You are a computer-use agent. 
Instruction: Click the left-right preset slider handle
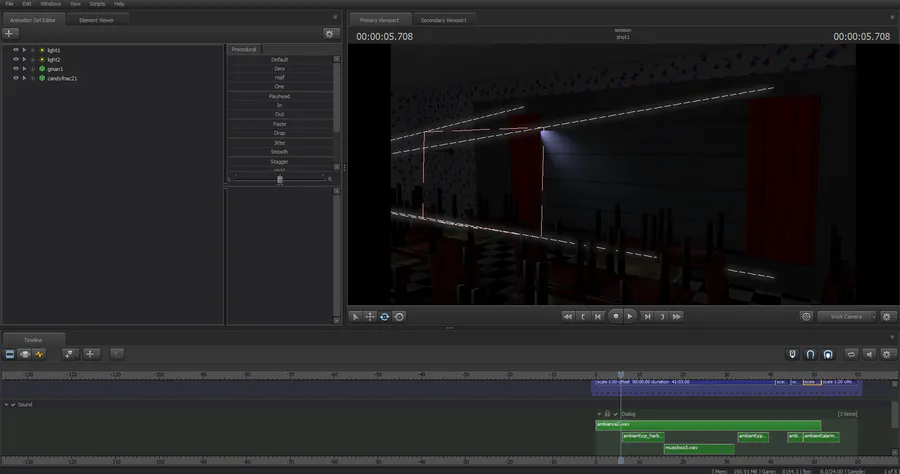pyautogui.click(x=280, y=180)
